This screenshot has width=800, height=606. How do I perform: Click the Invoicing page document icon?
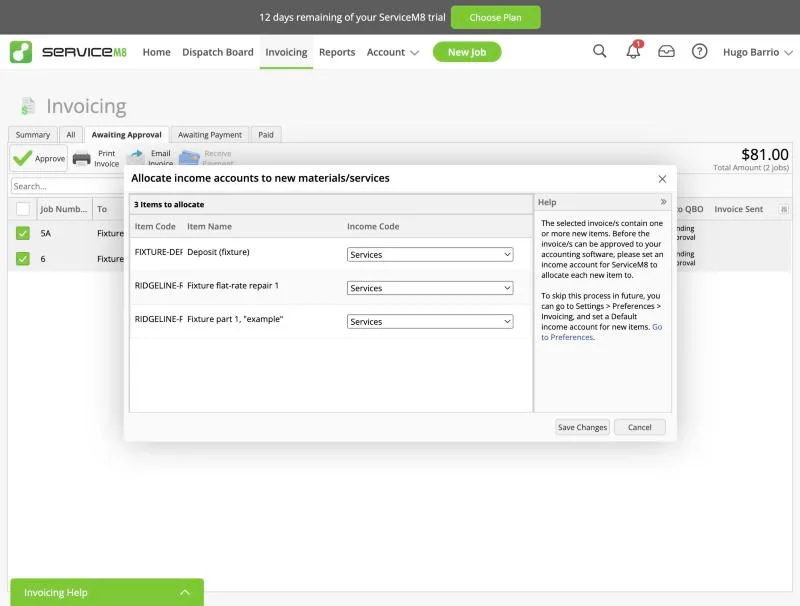[28, 106]
